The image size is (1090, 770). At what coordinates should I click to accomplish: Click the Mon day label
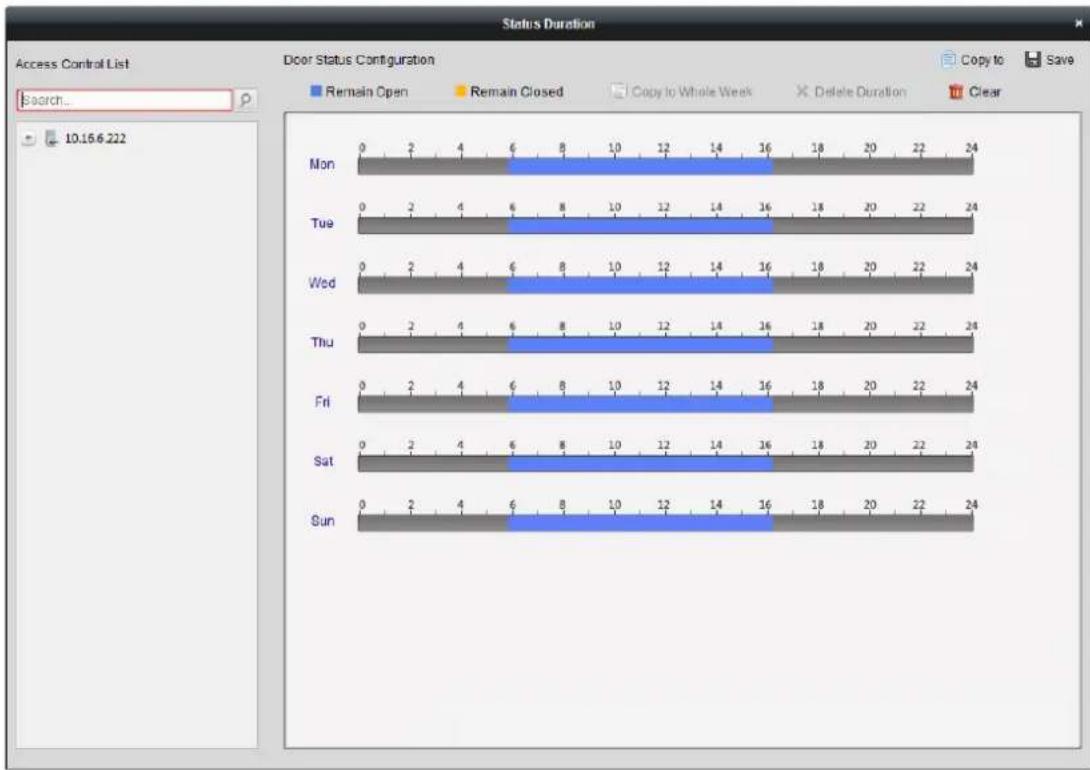pos(322,164)
